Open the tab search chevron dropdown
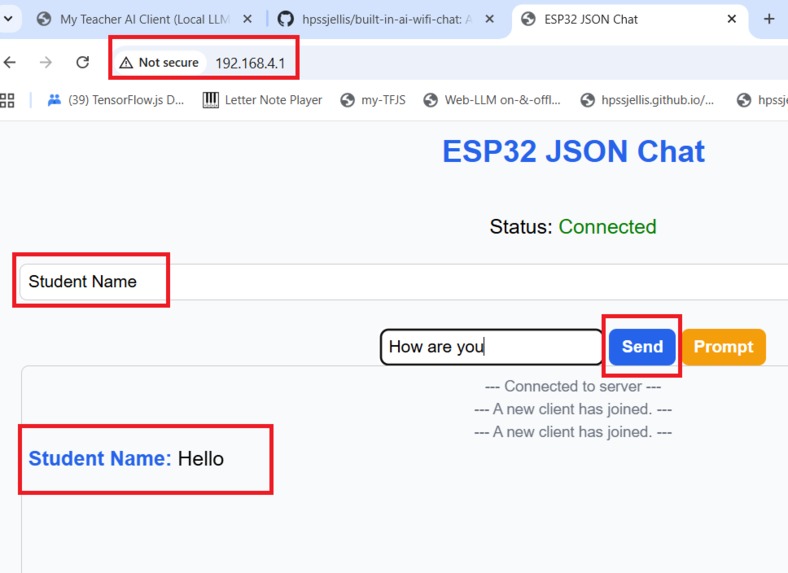The width and height of the screenshot is (788, 573). (x=8, y=19)
